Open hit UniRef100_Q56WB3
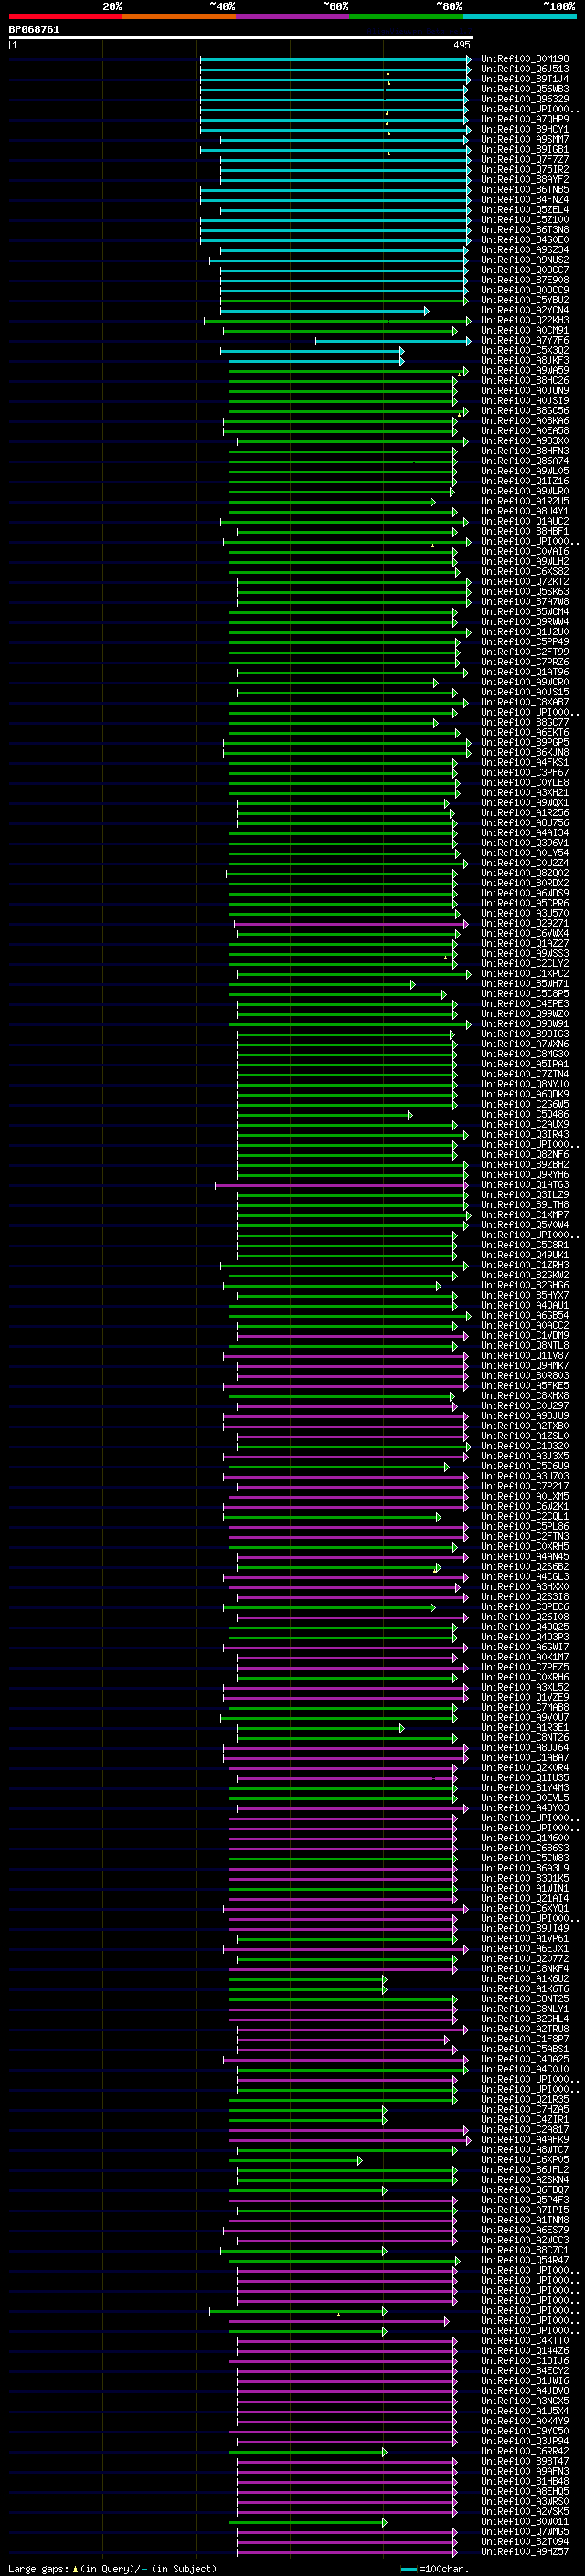The height and width of the screenshot is (2576, 585). (x=525, y=89)
